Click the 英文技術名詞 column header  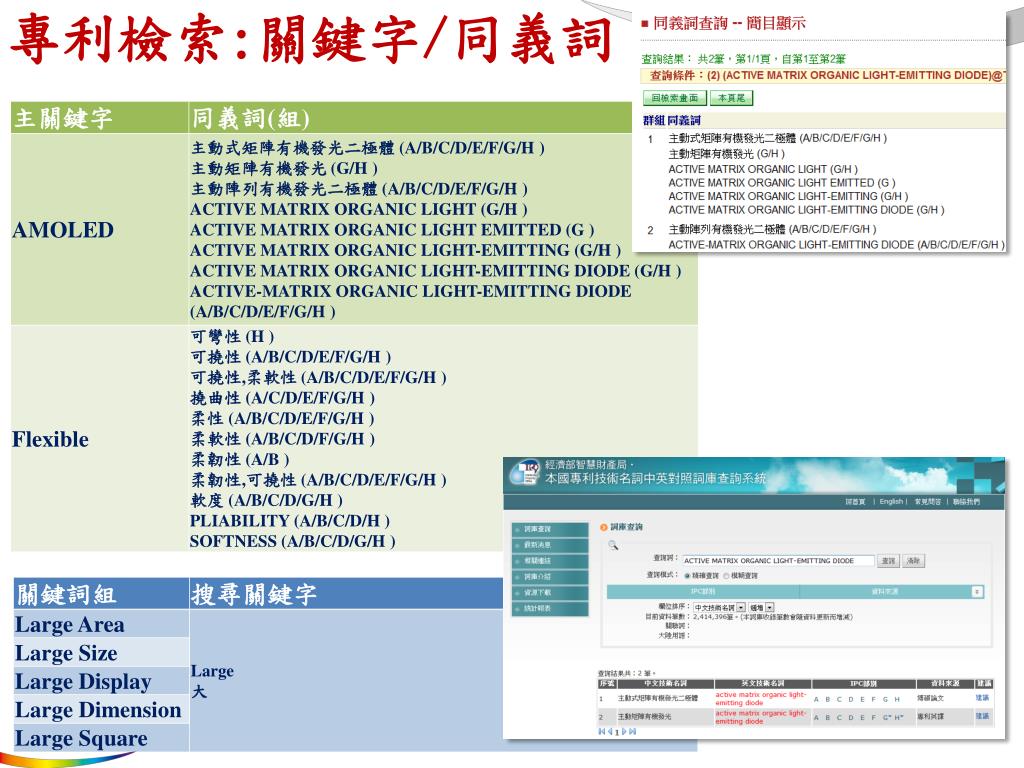762,683
